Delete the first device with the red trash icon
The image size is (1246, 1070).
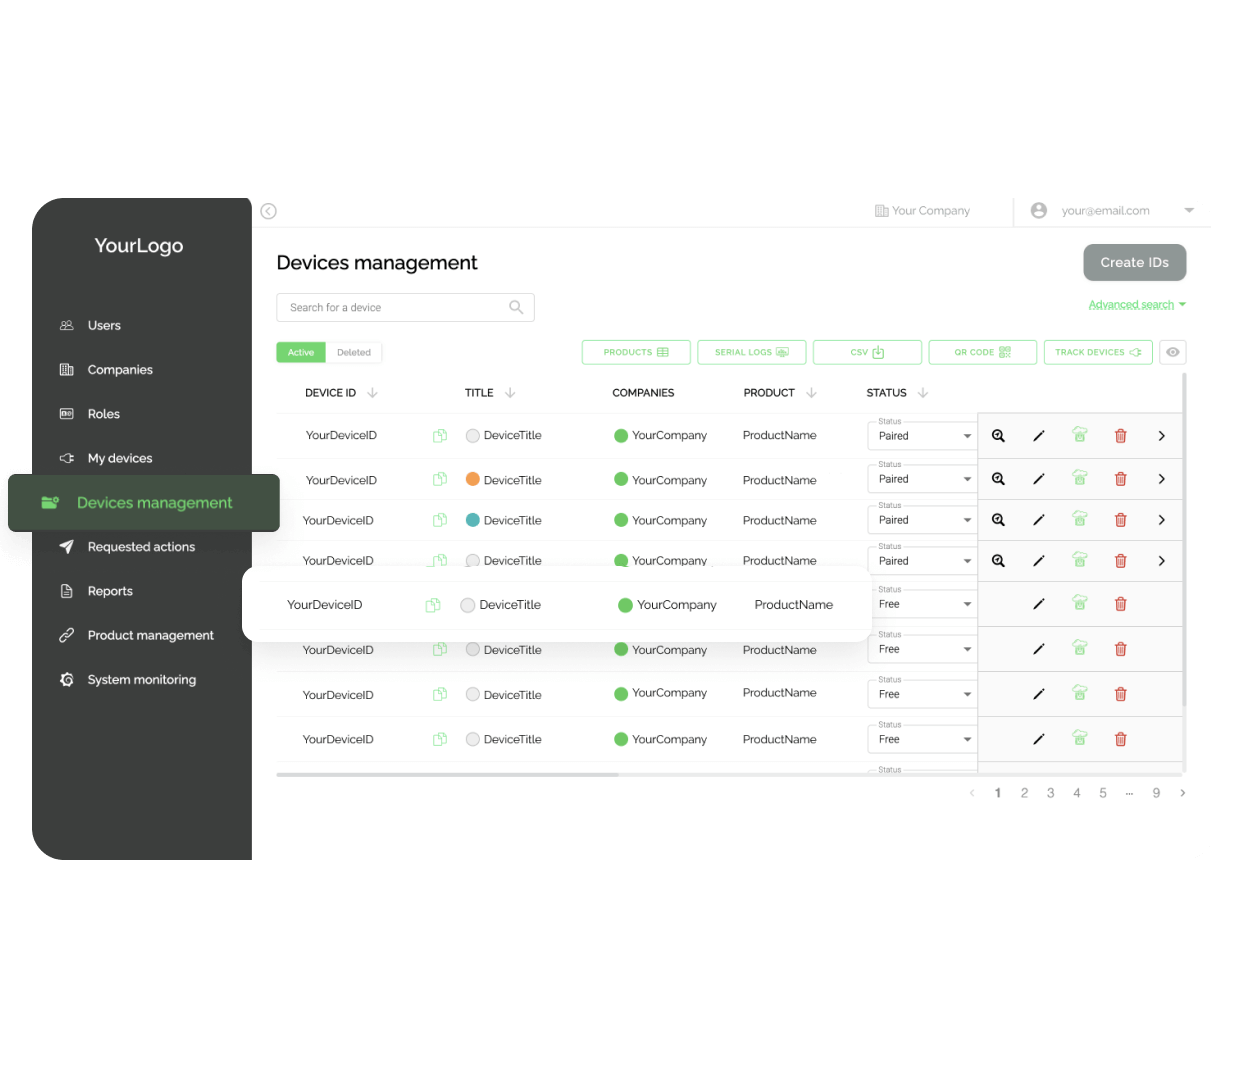tap(1120, 435)
